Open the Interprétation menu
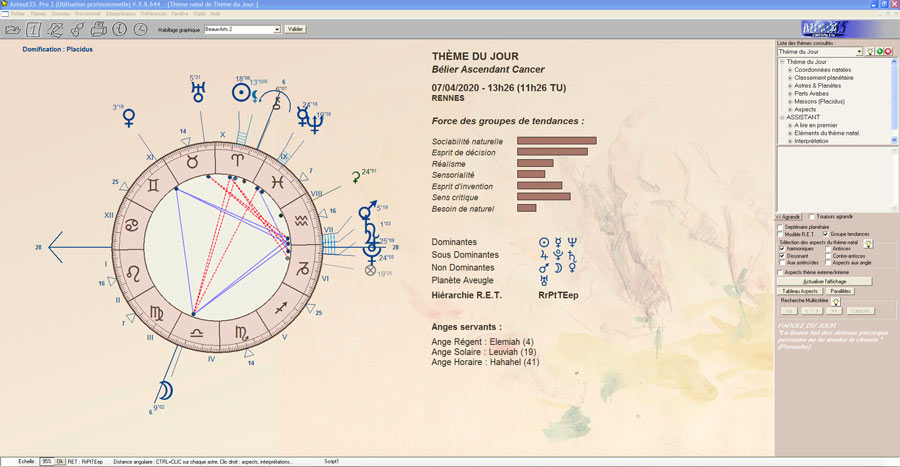 [x=120, y=14]
